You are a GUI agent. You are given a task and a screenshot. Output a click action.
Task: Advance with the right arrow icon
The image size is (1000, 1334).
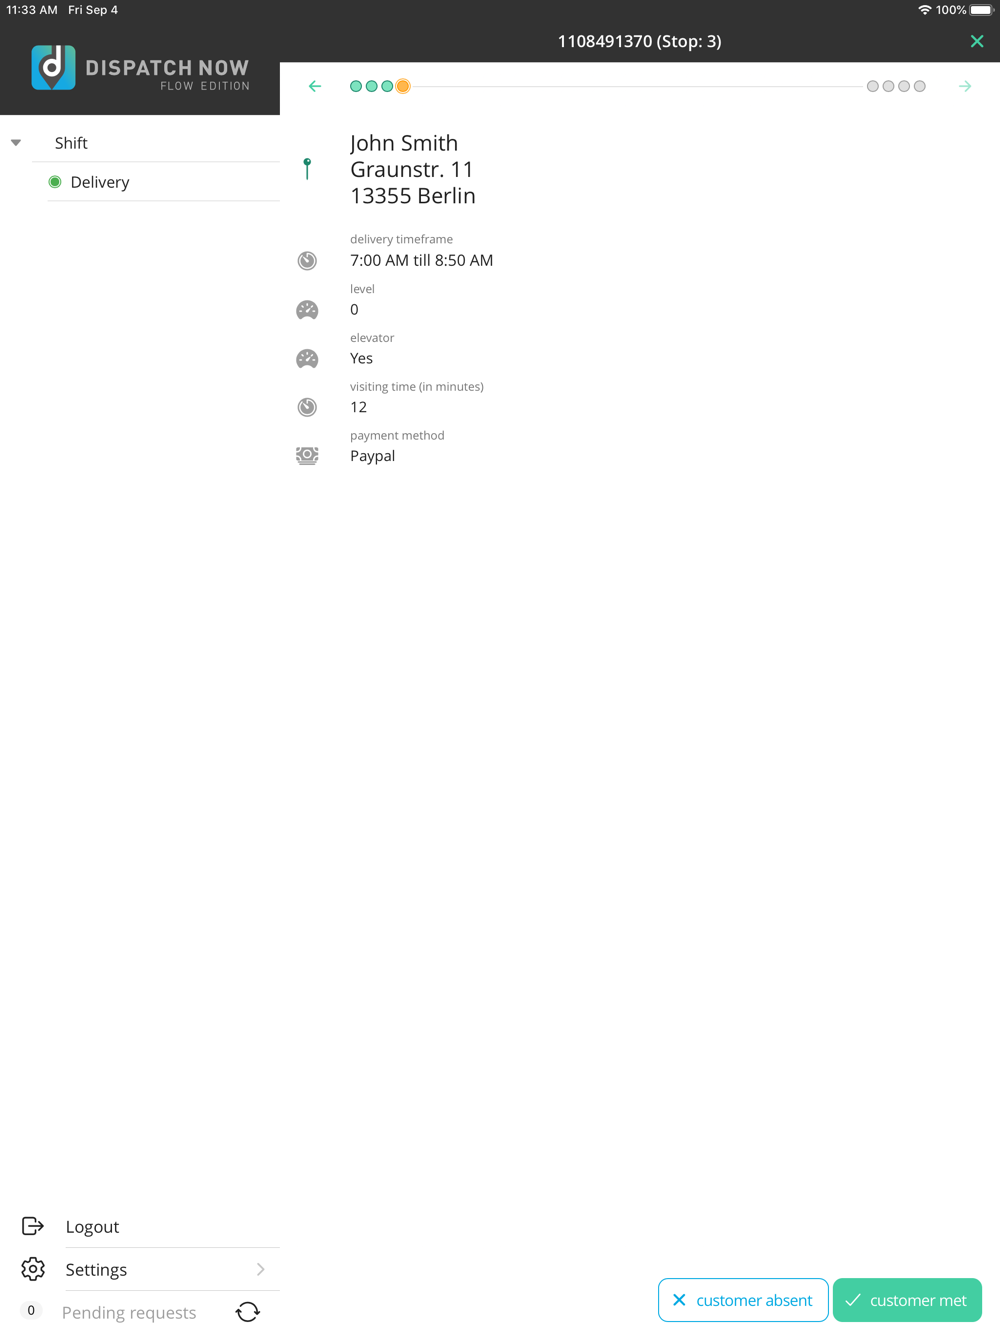click(x=965, y=86)
